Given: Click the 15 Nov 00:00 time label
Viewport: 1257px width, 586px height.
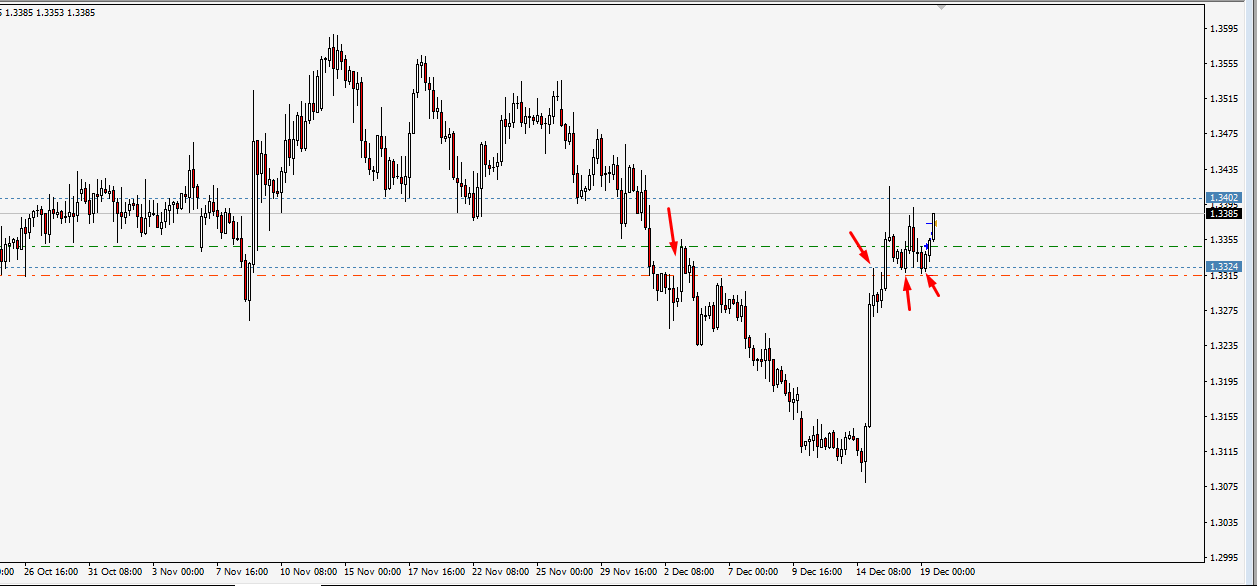Looking at the screenshot, I should (x=372, y=572).
